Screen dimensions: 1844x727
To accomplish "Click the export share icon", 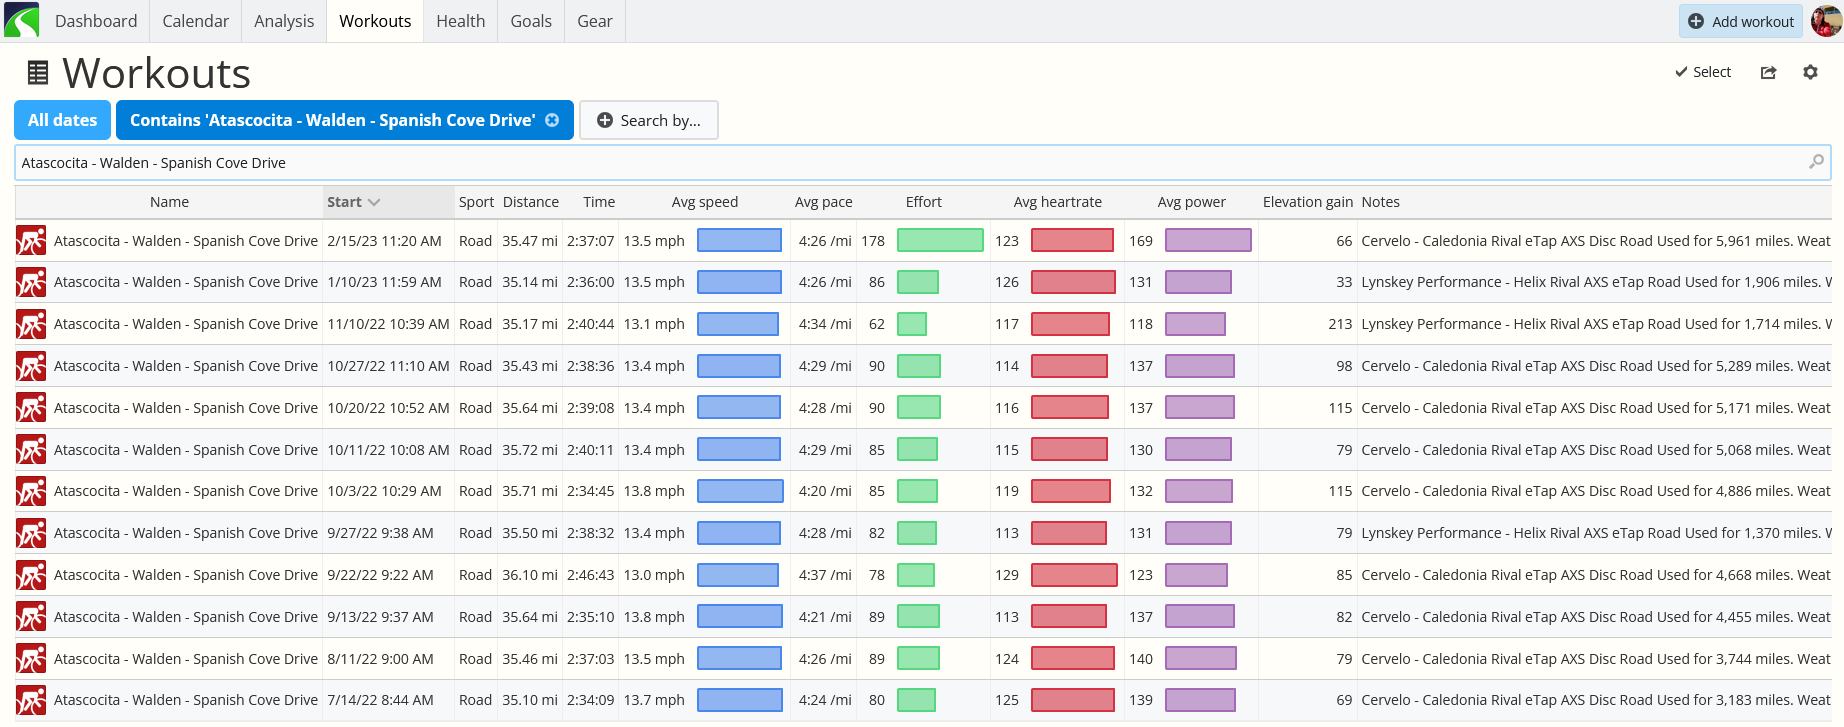I will tap(1768, 72).
